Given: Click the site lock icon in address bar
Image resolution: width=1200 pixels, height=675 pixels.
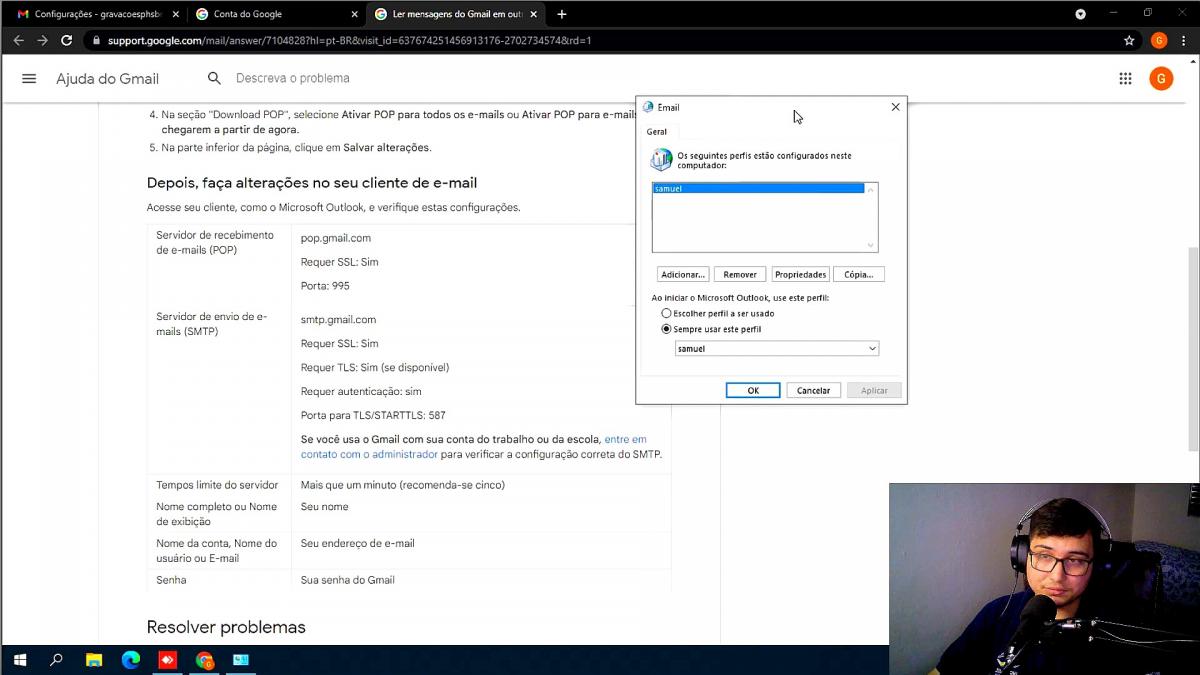Looking at the screenshot, I should tap(96, 41).
